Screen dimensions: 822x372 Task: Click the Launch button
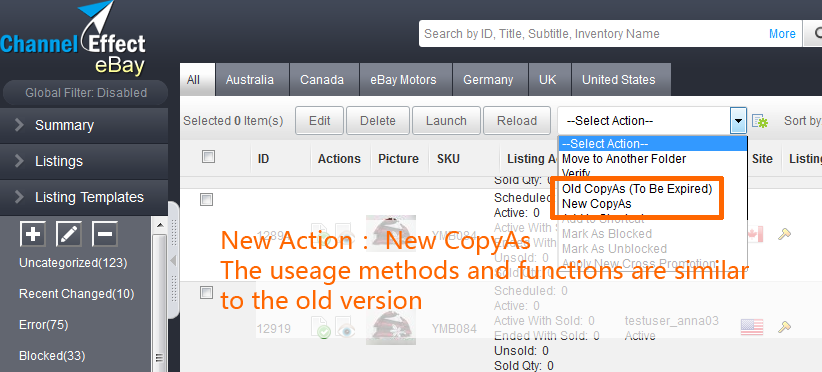[446, 121]
